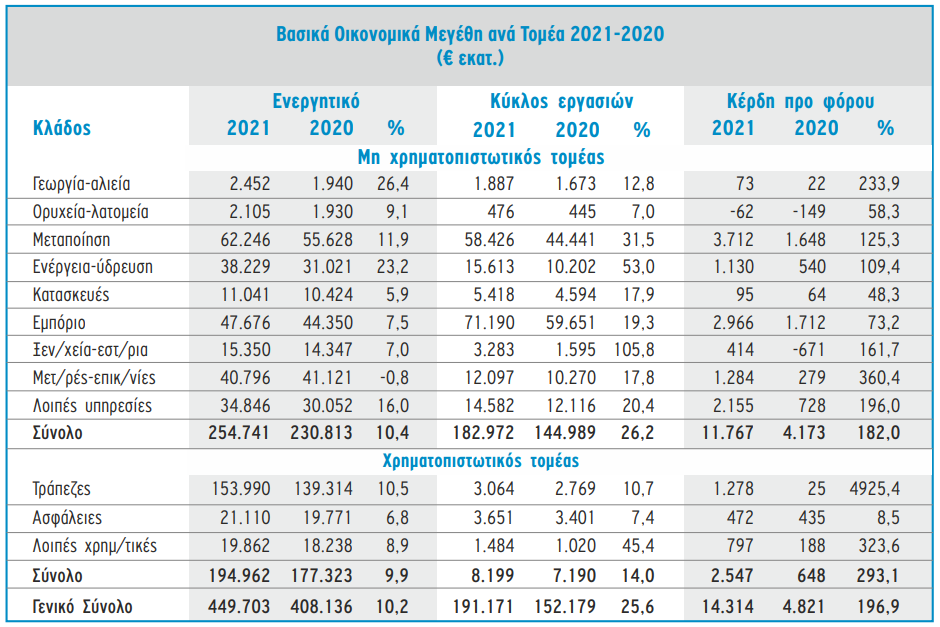Select the 'Μετ/ρές-επικ/νίες' row label
Viewport: 940px width, 627px height.
94,378
